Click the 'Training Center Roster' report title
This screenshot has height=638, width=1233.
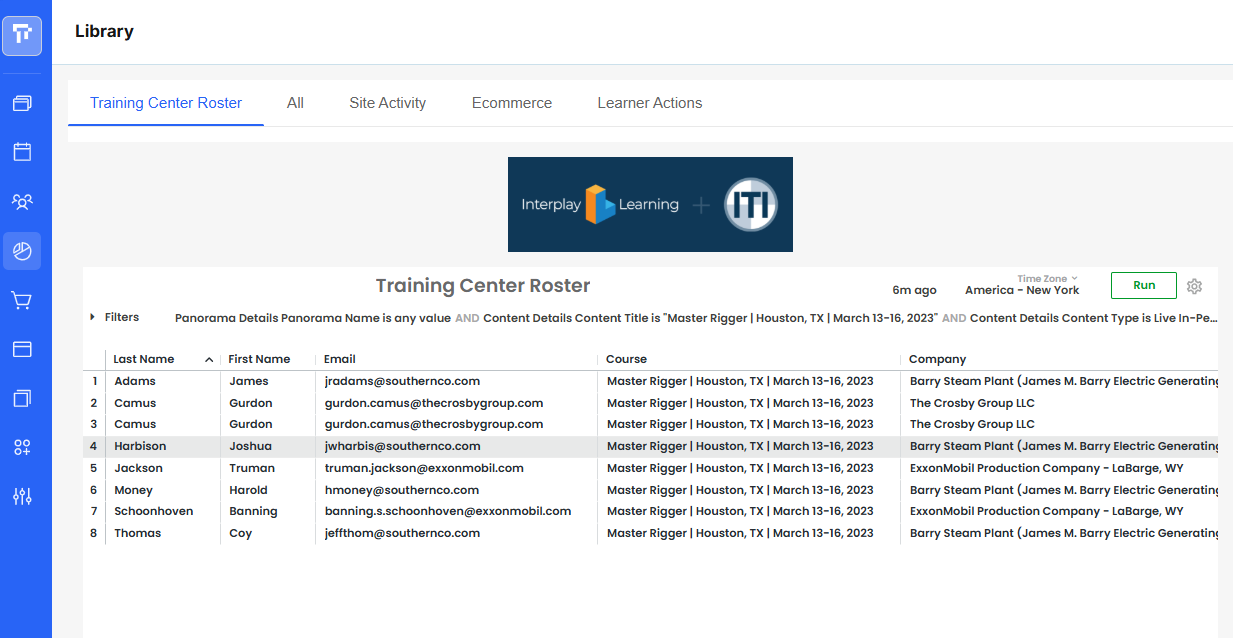click(483, 286)
